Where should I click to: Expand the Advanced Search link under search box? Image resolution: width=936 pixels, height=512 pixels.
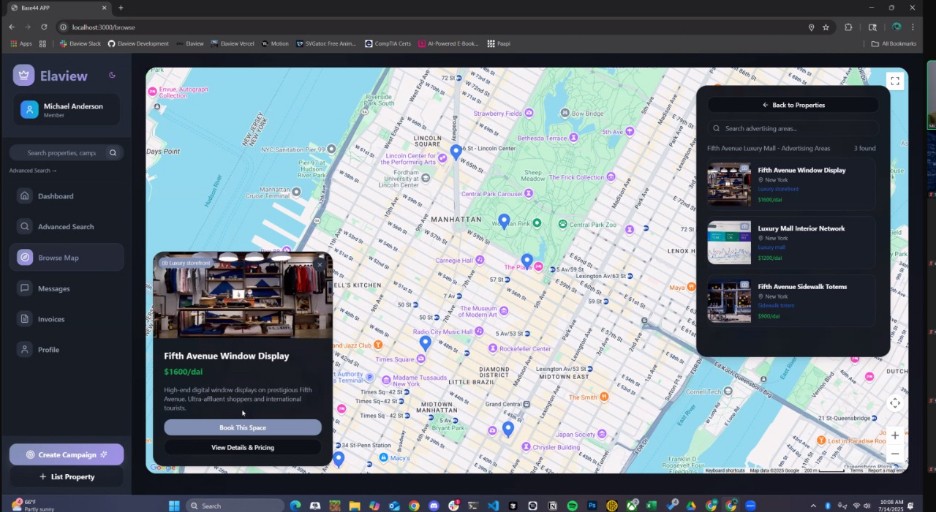[33, 171]
